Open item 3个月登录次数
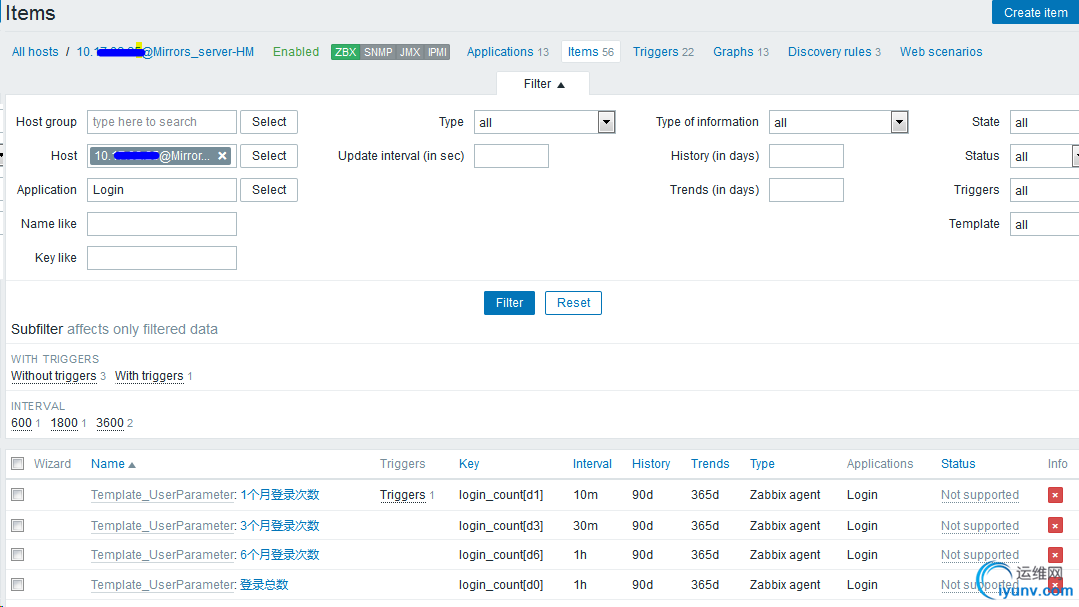The width and height of the screenshot is (1079, 607). click(x=279, y=526)
